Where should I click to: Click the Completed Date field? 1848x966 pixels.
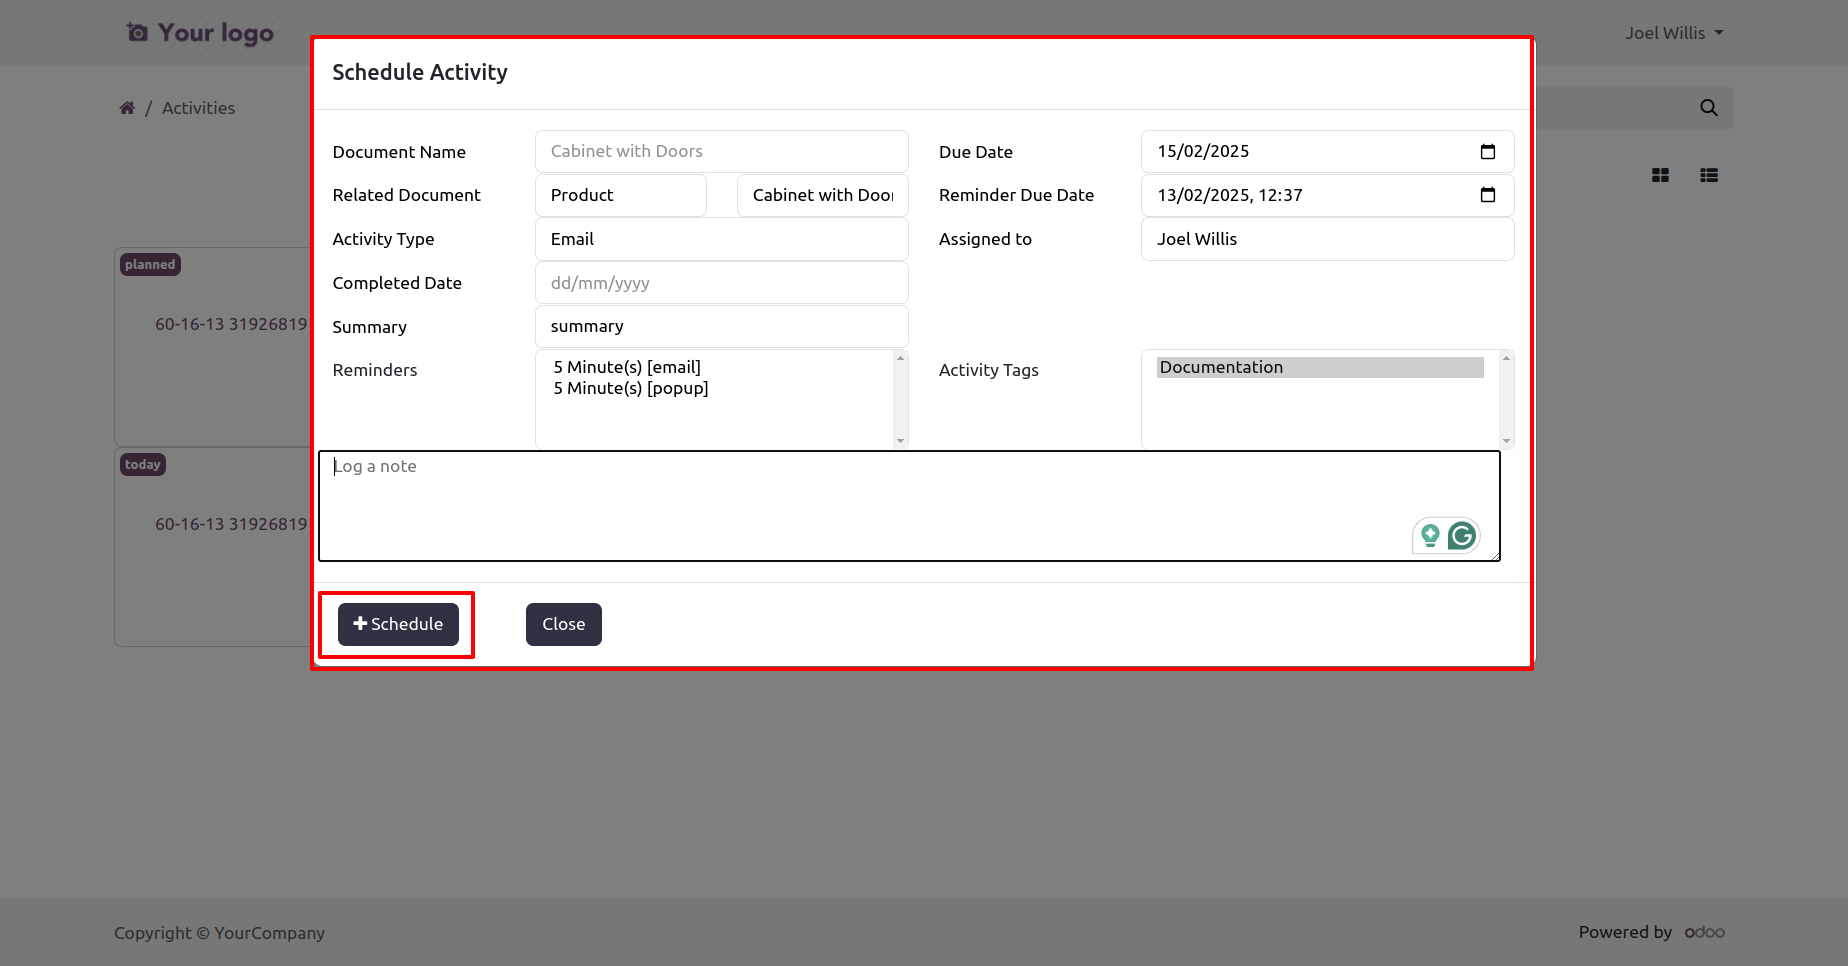coord(722,283)
